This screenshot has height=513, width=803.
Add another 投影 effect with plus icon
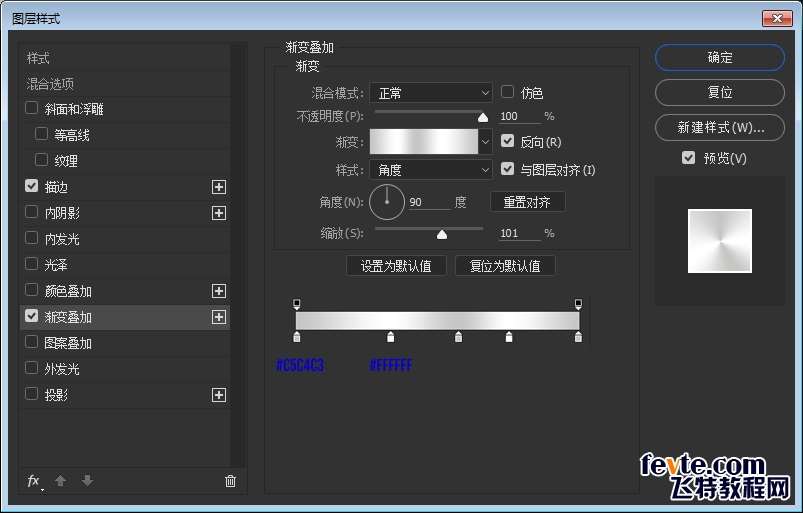pos(219,395)
